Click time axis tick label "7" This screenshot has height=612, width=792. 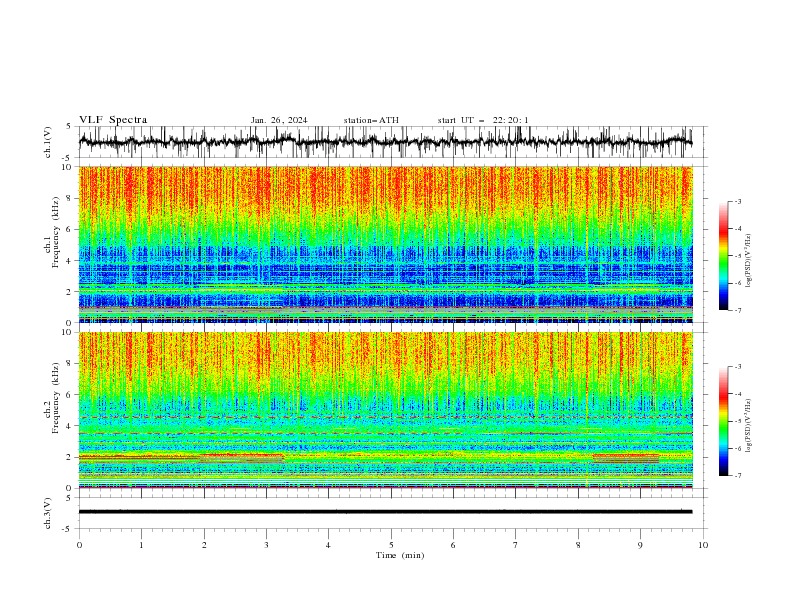[x=515, y=545]
